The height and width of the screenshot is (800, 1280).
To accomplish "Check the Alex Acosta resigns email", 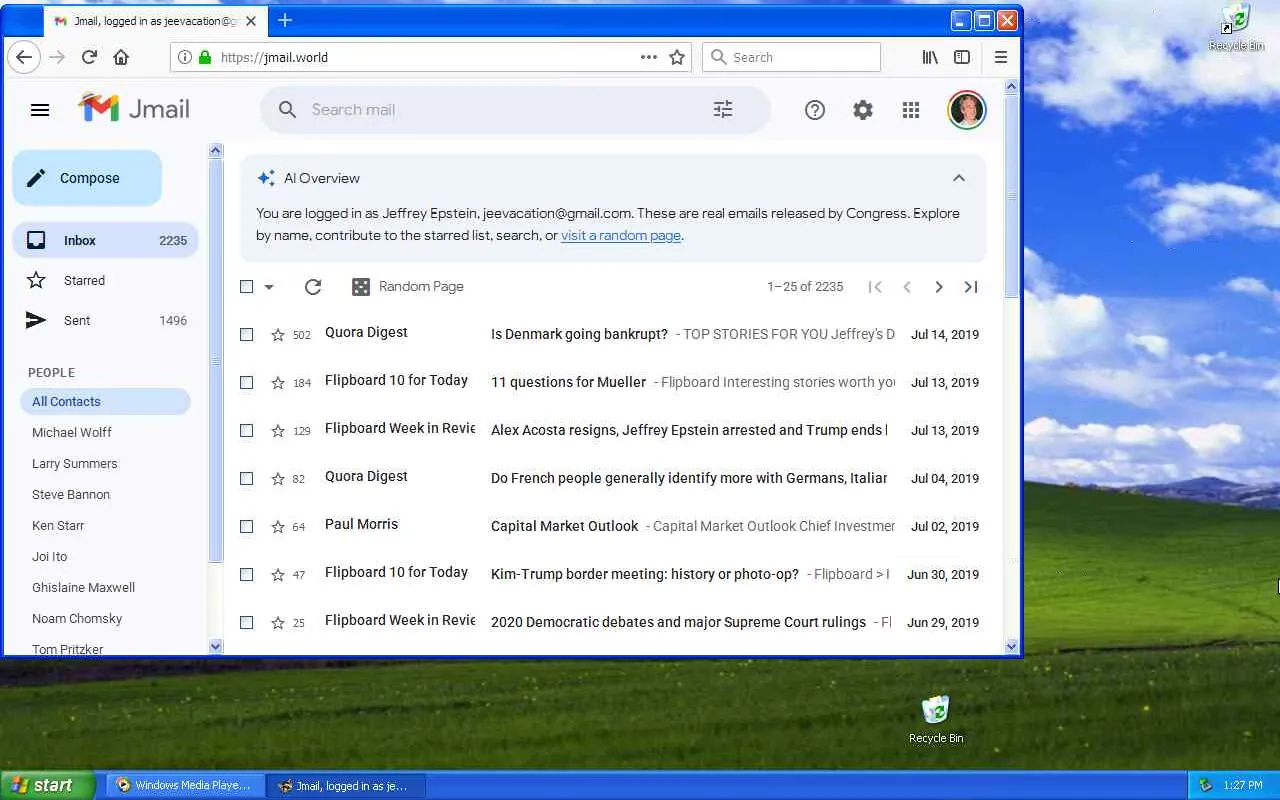I will pos(247,431).
